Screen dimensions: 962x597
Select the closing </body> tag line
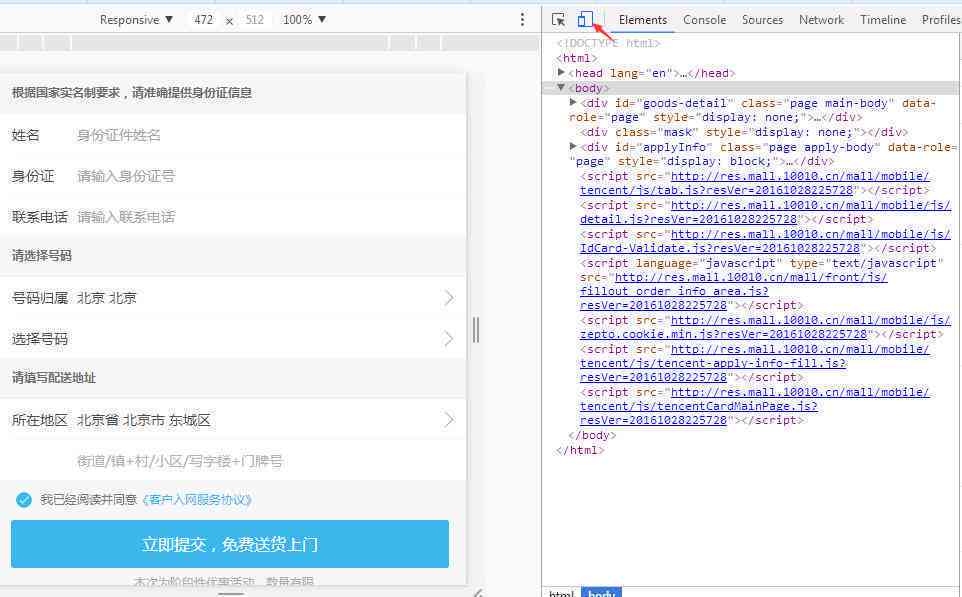click(x=592, y=435)
